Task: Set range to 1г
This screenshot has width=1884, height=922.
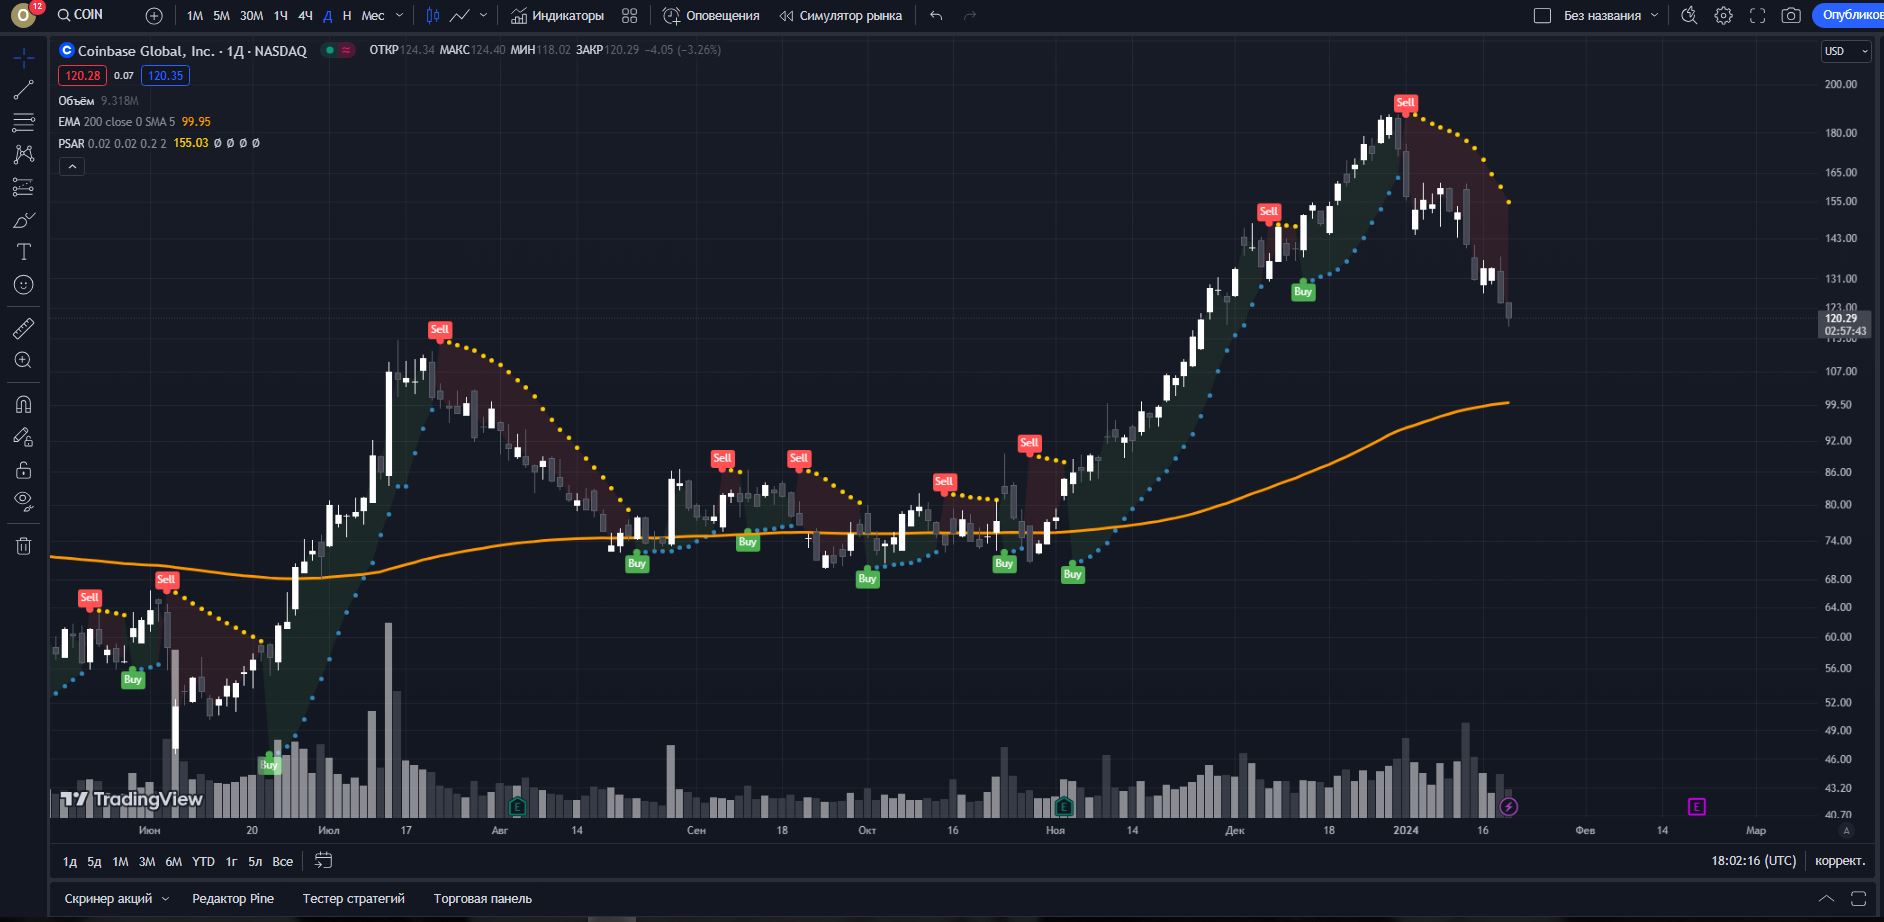Action: click(x=231, y=862)
